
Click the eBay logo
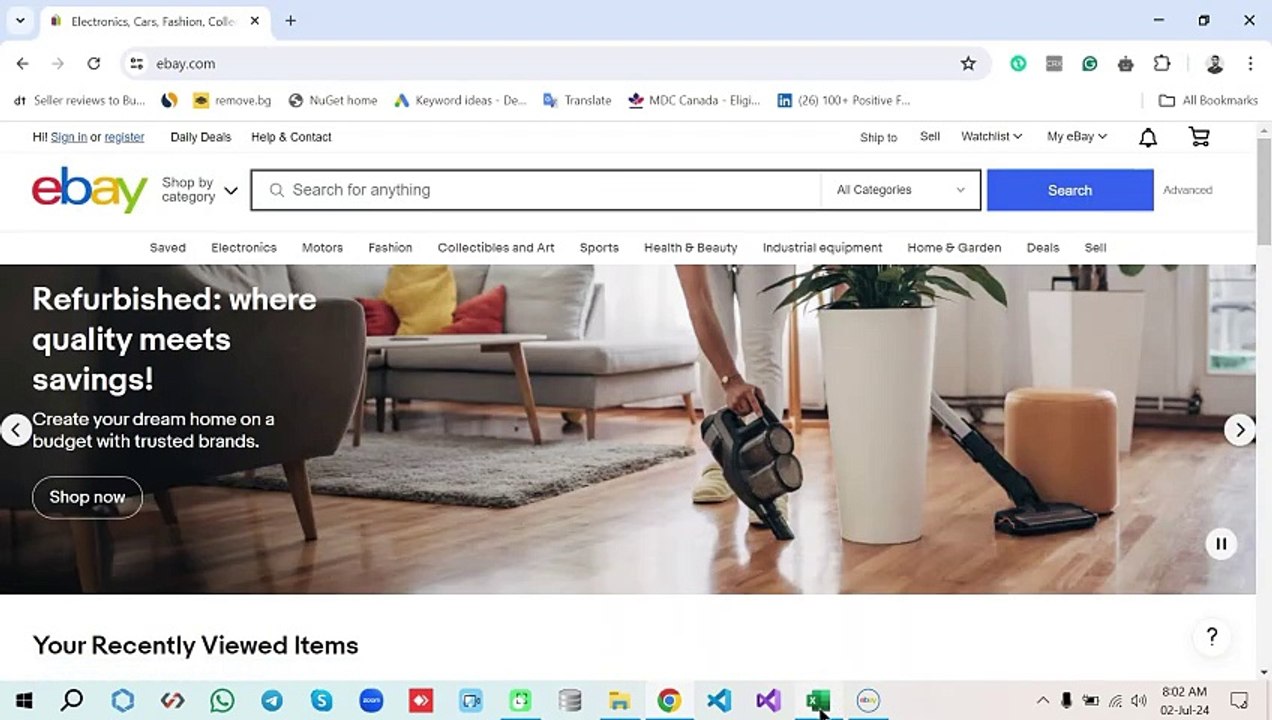point(90,189)
